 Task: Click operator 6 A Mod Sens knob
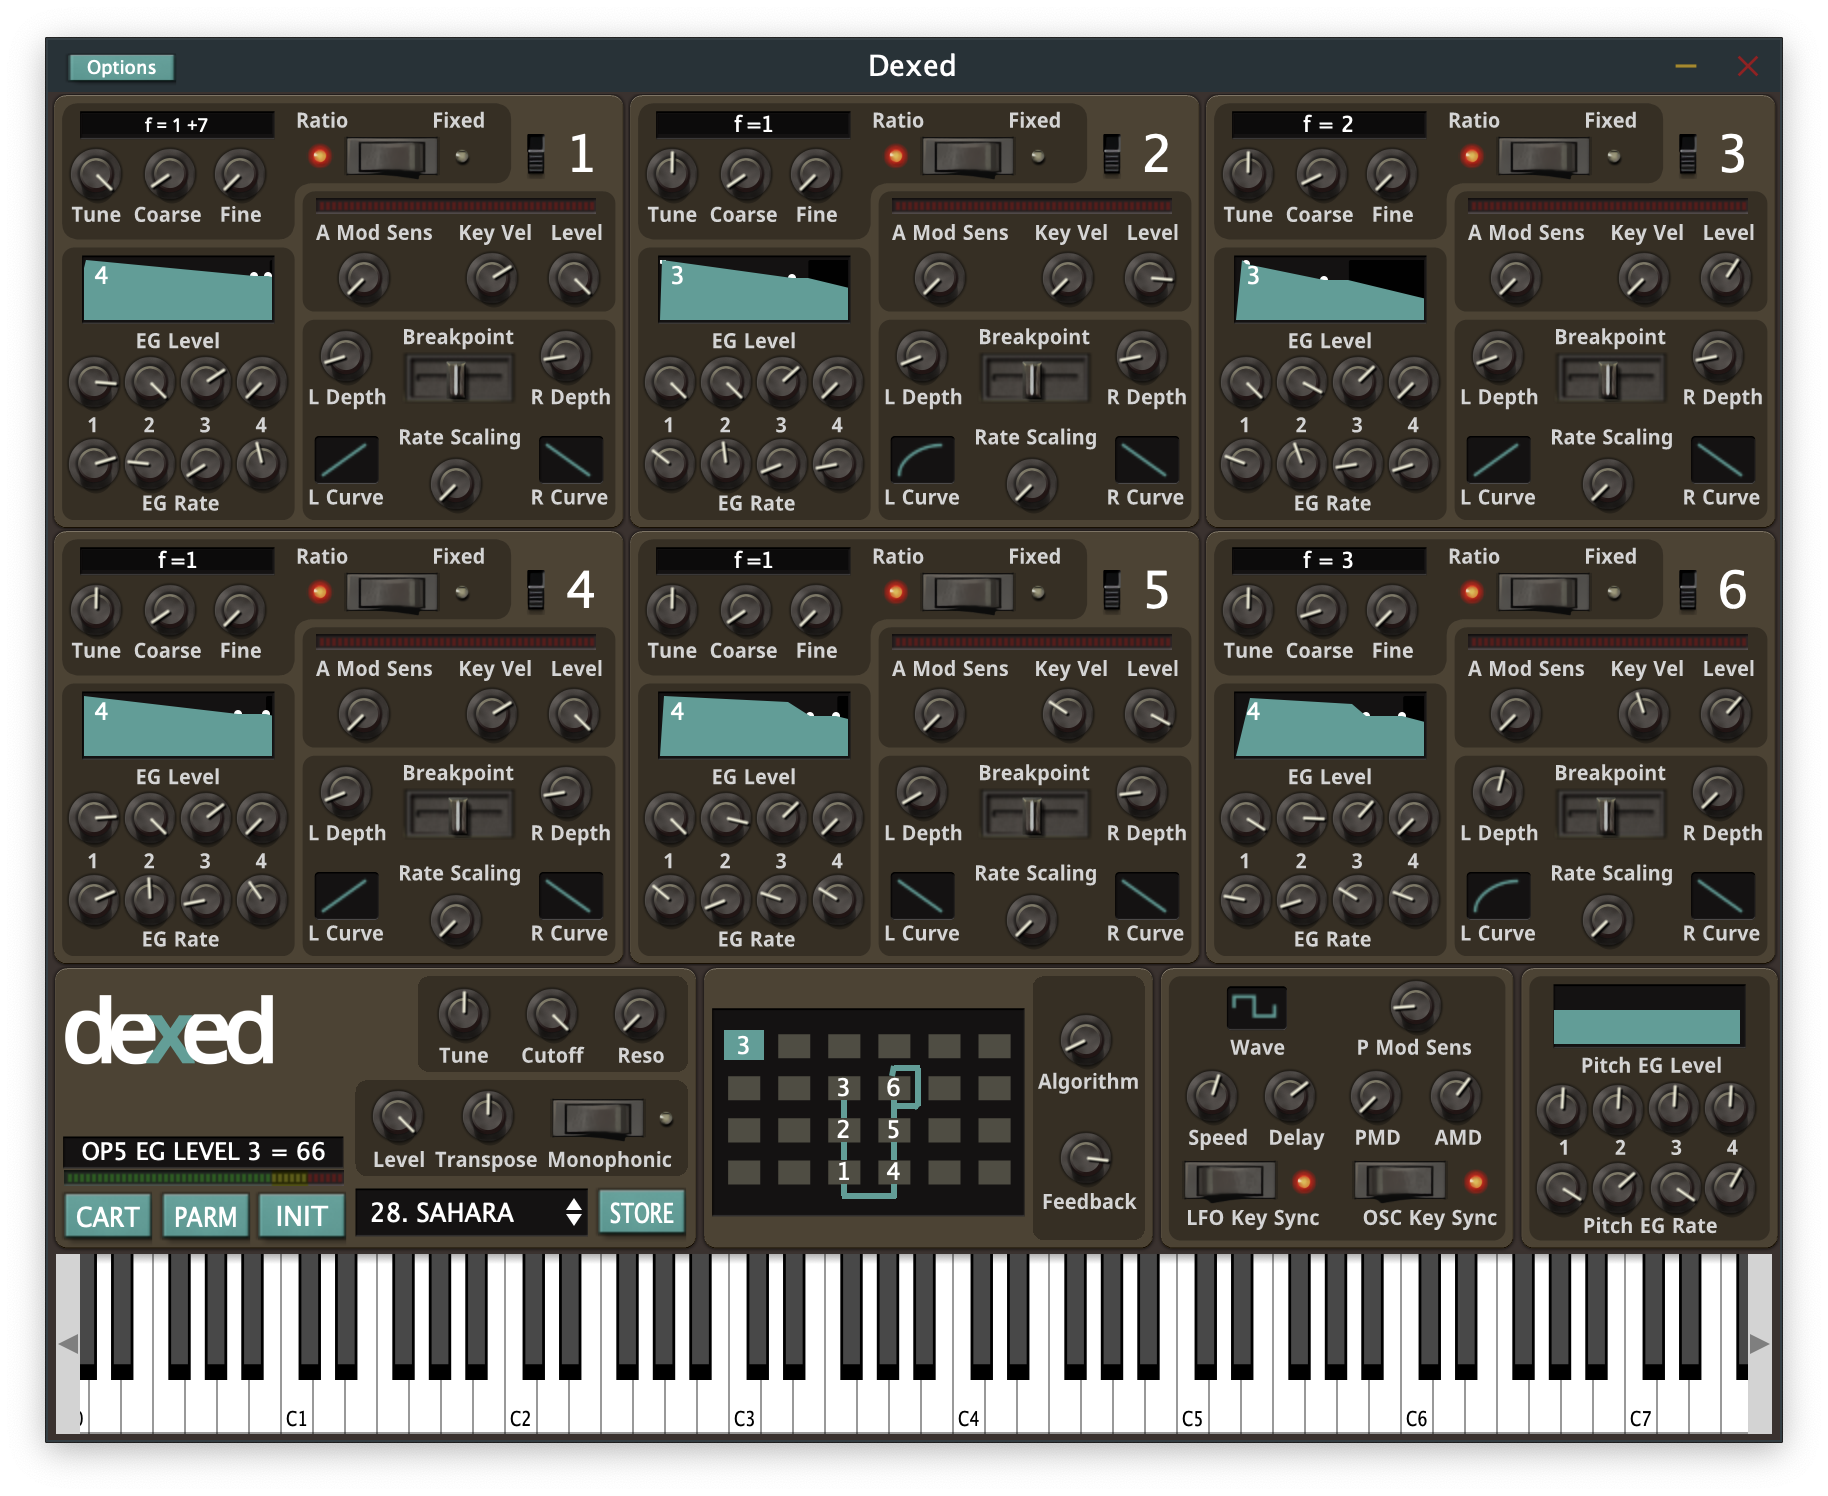tap(1515, 714)
